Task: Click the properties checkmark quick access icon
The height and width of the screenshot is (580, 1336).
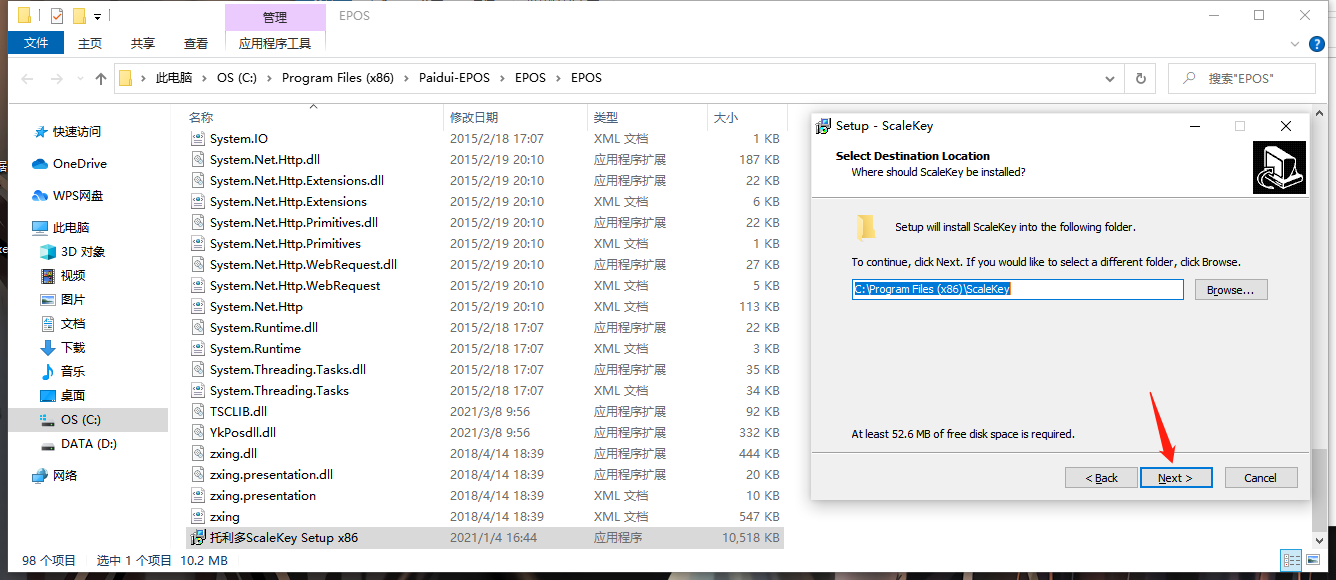Action: [x=56, y=16]
